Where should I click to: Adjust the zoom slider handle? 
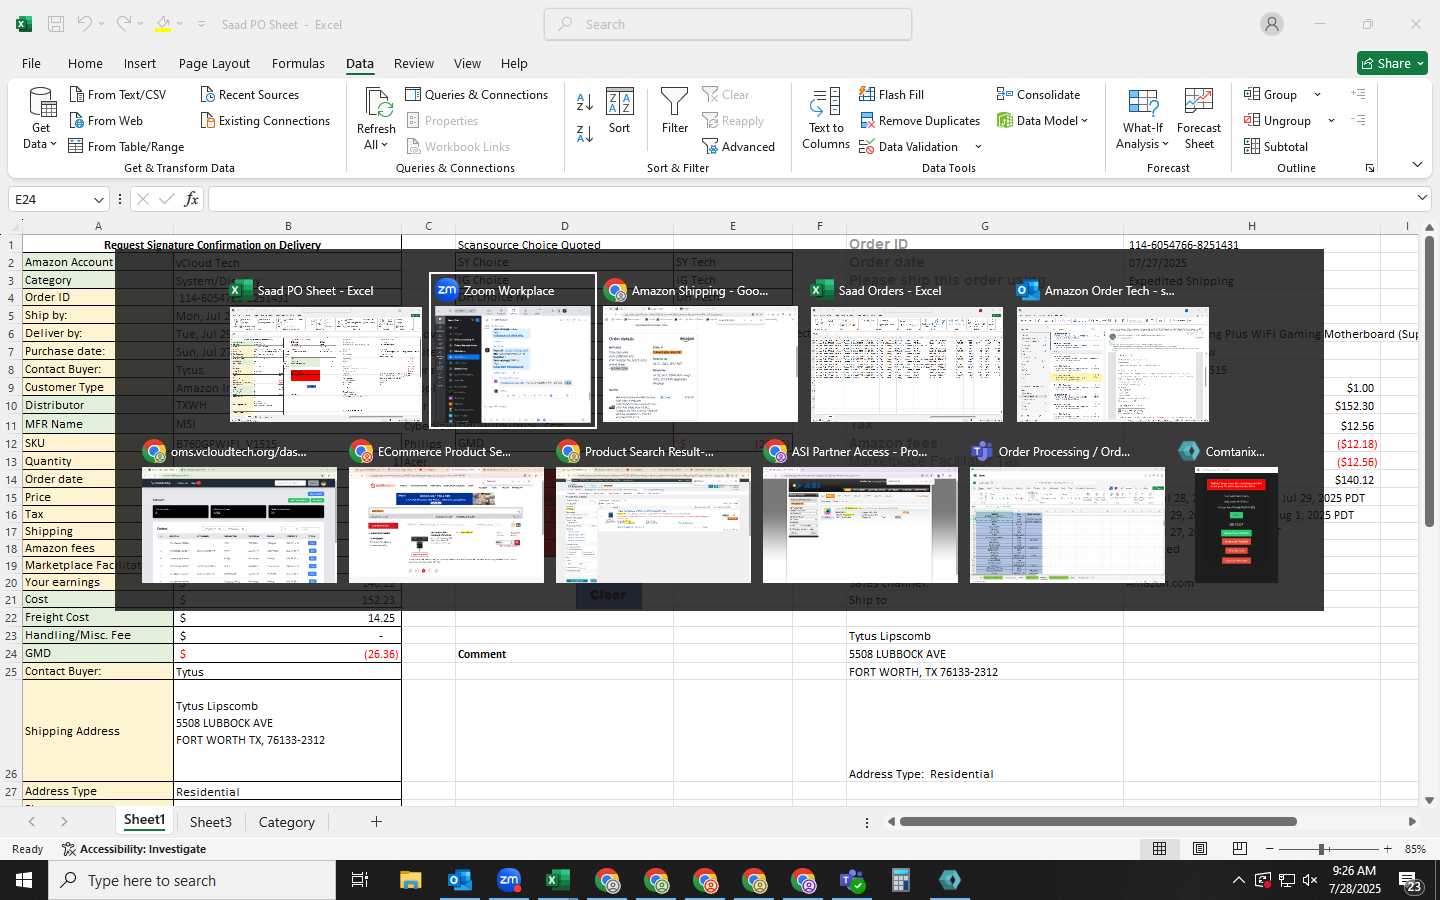[x=1322, y=849]
